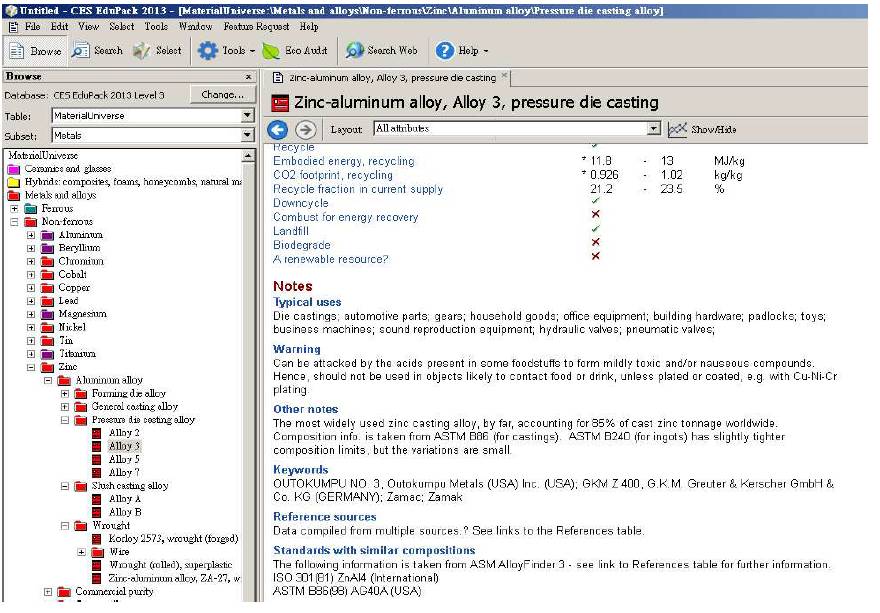Launch Eco Audit from toolbar

pyautogui.click(x=295, y=51)
